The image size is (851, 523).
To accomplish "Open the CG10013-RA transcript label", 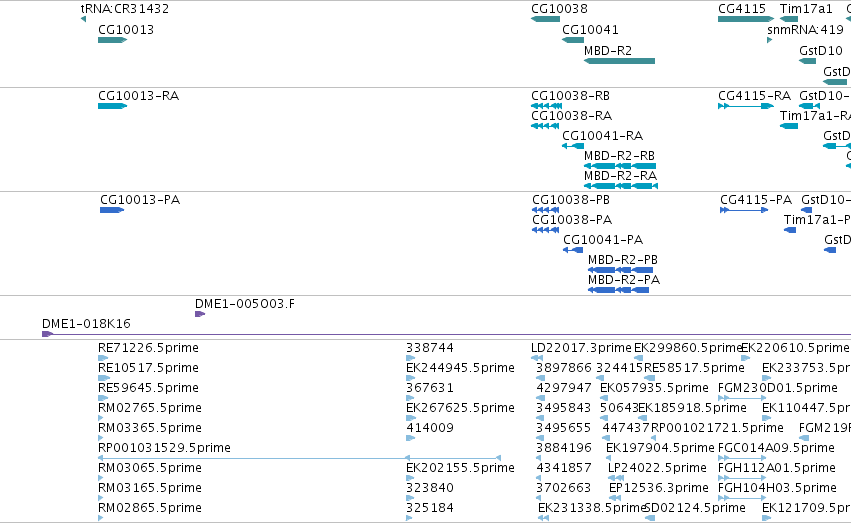I will pos(138,96).
